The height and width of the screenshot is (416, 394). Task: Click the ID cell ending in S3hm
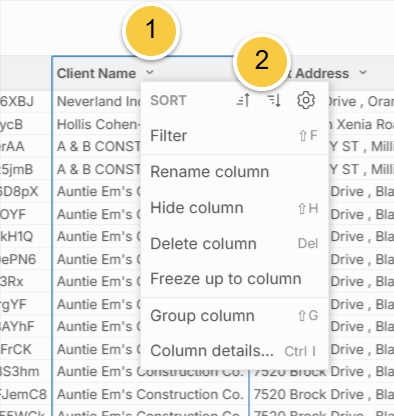(x=26, y=372)
